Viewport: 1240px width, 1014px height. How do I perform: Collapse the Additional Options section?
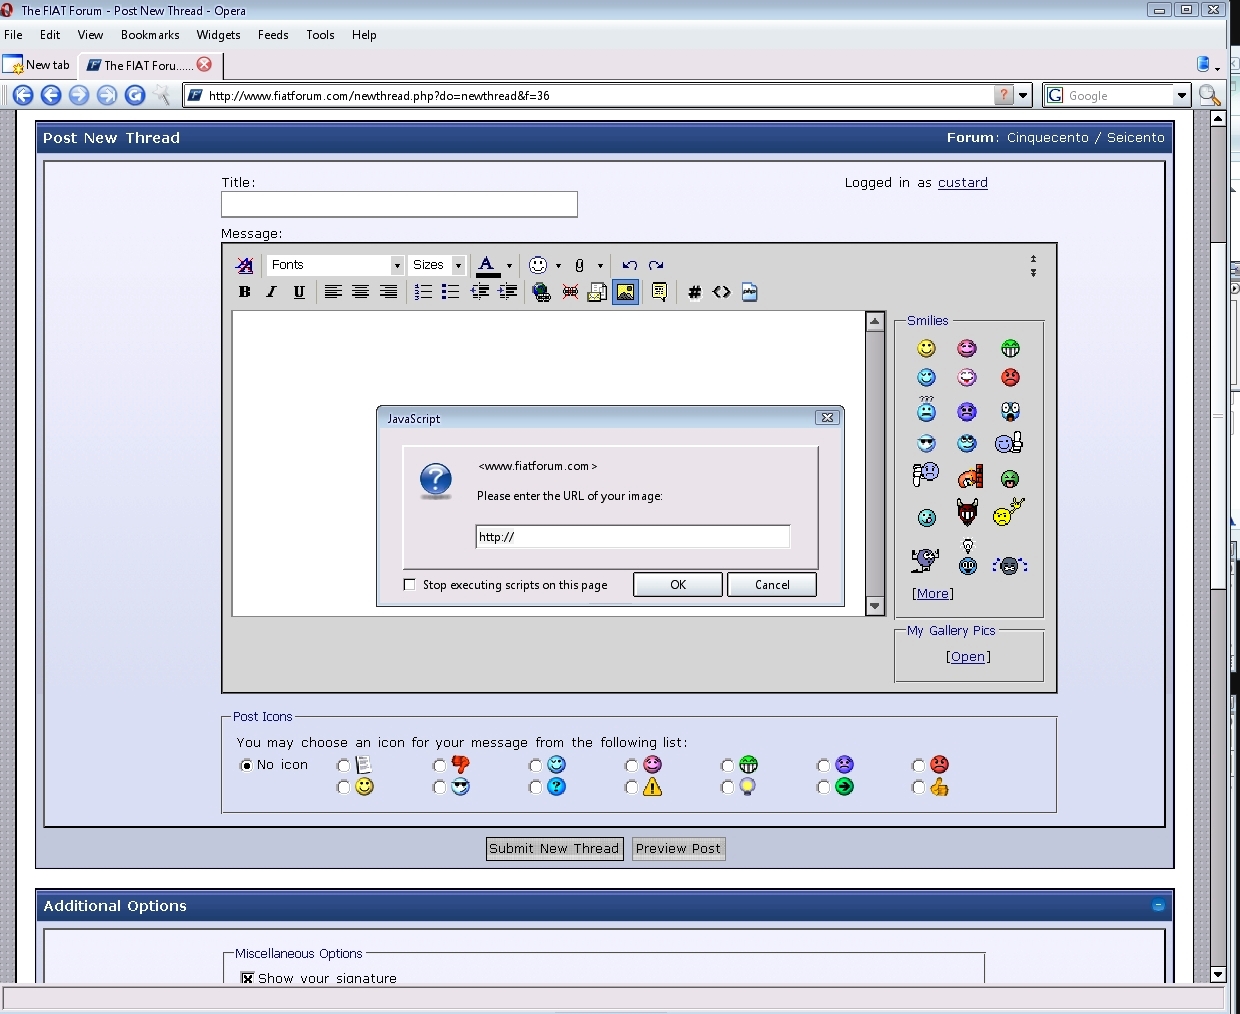(1158, 906)
